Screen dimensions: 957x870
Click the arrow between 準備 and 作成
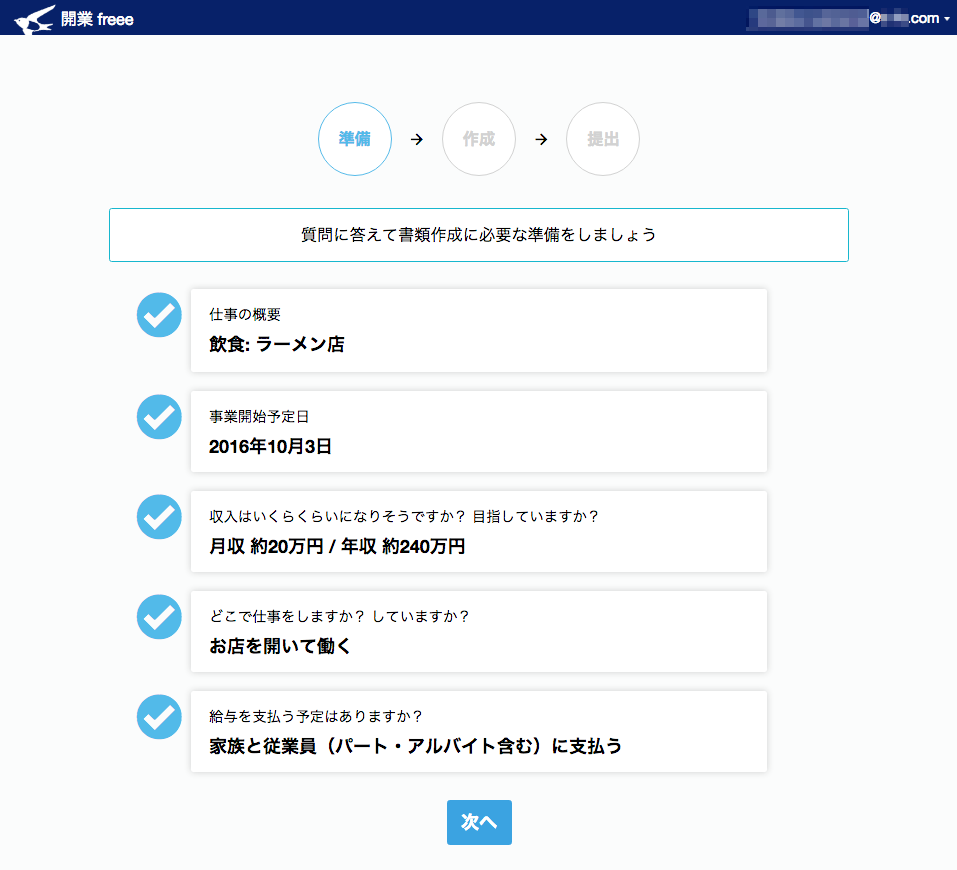[417, 139]
